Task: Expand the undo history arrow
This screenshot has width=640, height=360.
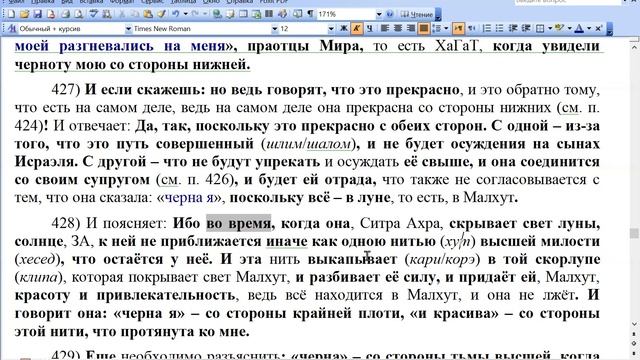Action: [185, 14]
